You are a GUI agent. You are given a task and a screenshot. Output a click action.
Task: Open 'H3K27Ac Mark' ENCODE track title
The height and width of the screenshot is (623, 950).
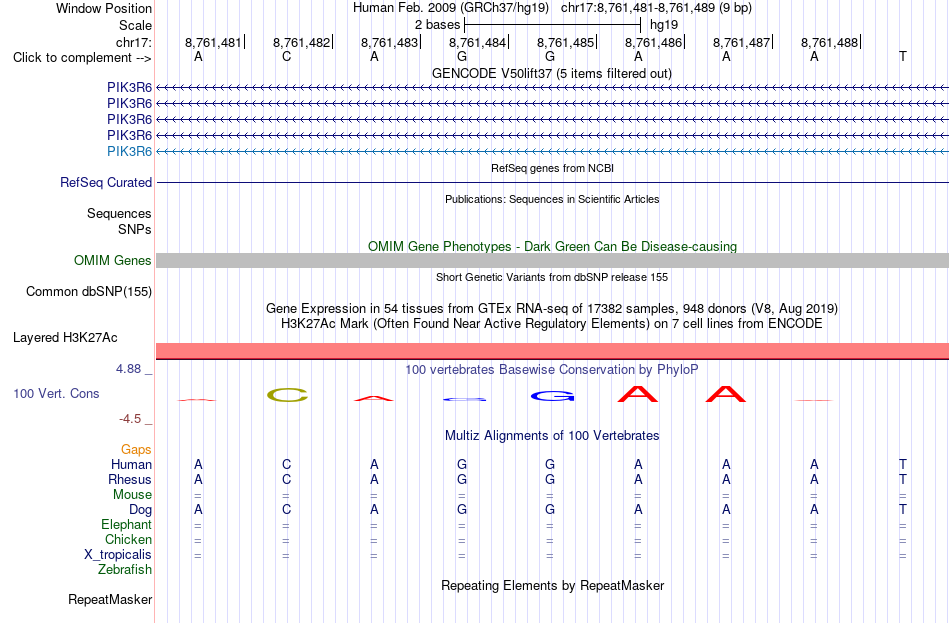pyautogui.click(x=552, y=324)
